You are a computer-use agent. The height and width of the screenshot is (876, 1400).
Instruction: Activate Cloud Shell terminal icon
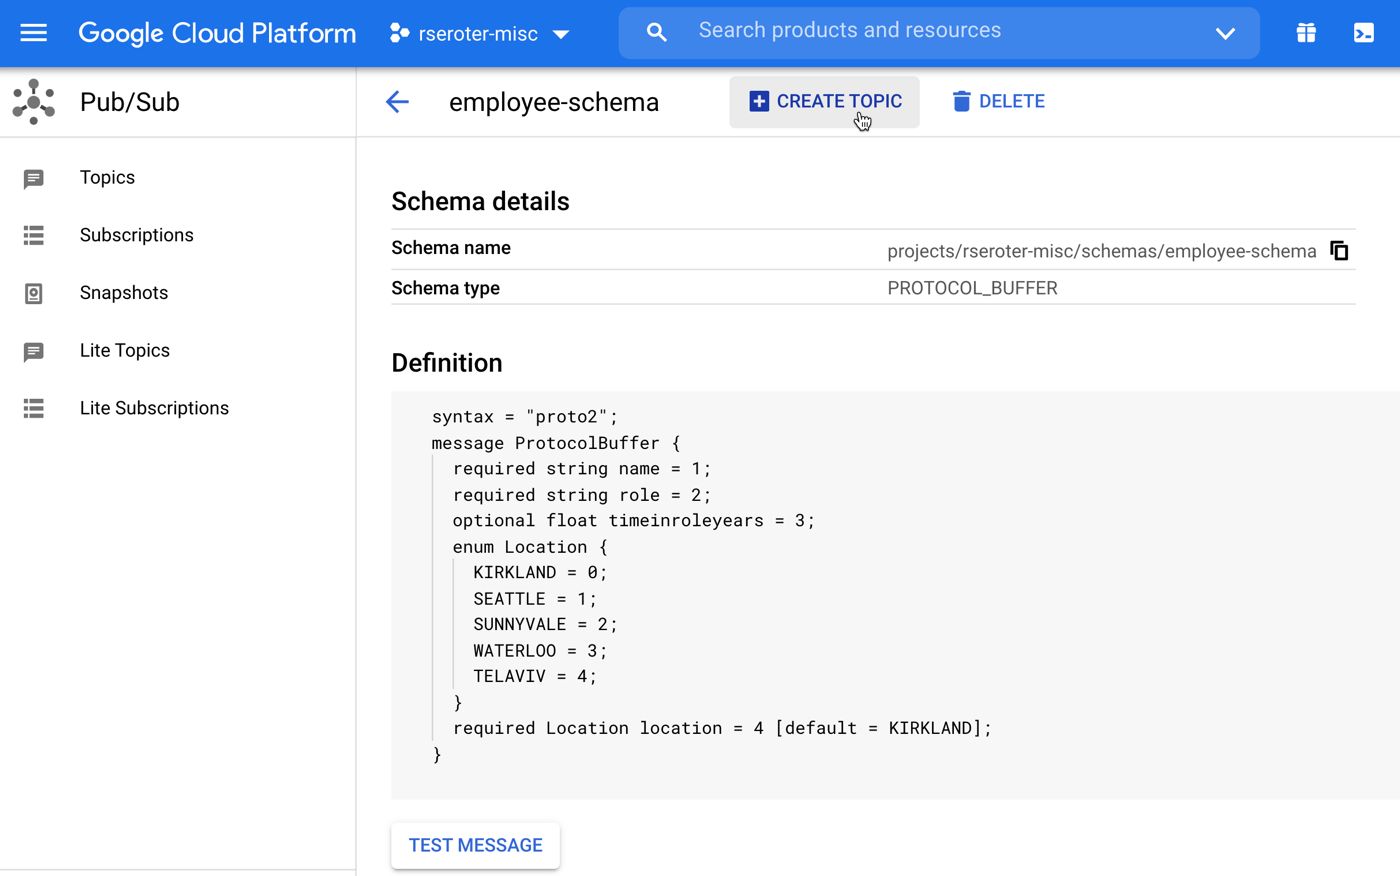point(1363,33)
